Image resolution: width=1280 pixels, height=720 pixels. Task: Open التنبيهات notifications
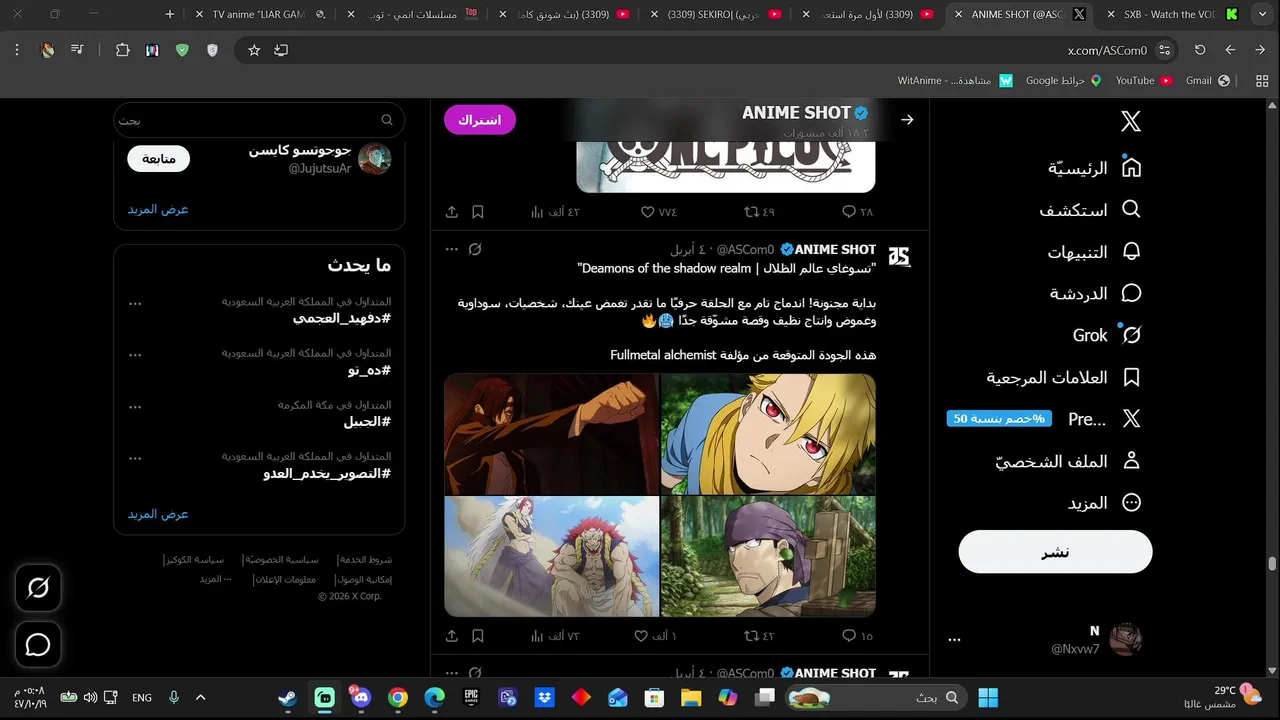tap(1094, 252)
